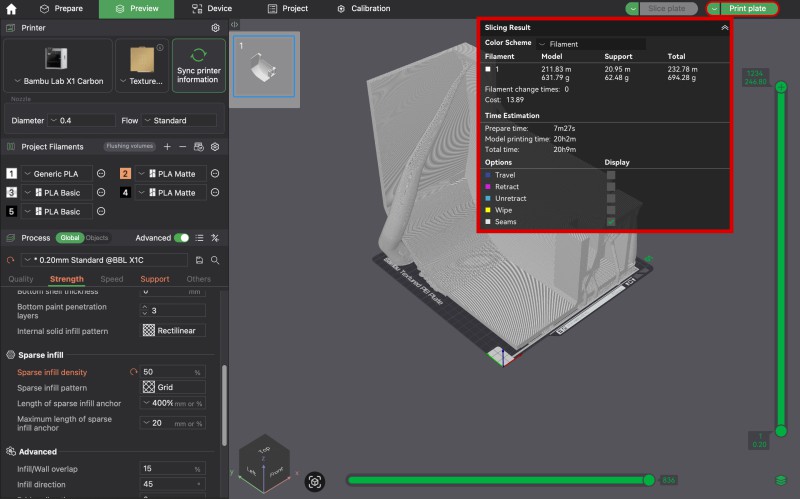Collapse the sidebar with the arrow handle
800x499 pixels.
(x=234, y=24)
